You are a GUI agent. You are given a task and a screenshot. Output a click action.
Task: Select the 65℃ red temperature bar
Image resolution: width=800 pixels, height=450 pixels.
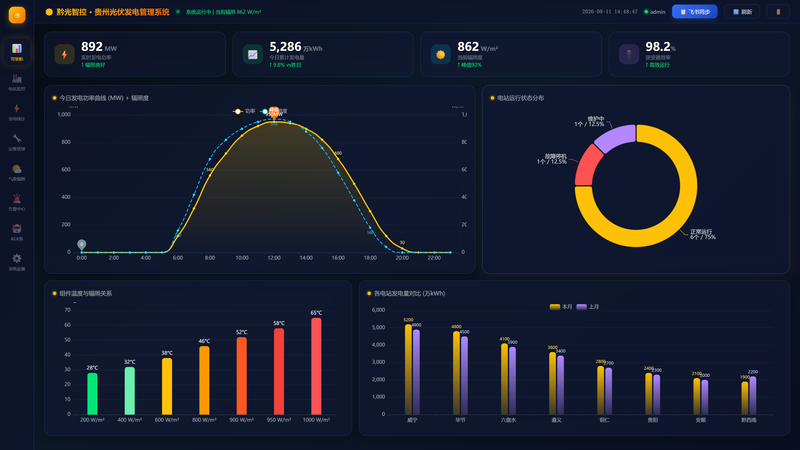(316, 366)
